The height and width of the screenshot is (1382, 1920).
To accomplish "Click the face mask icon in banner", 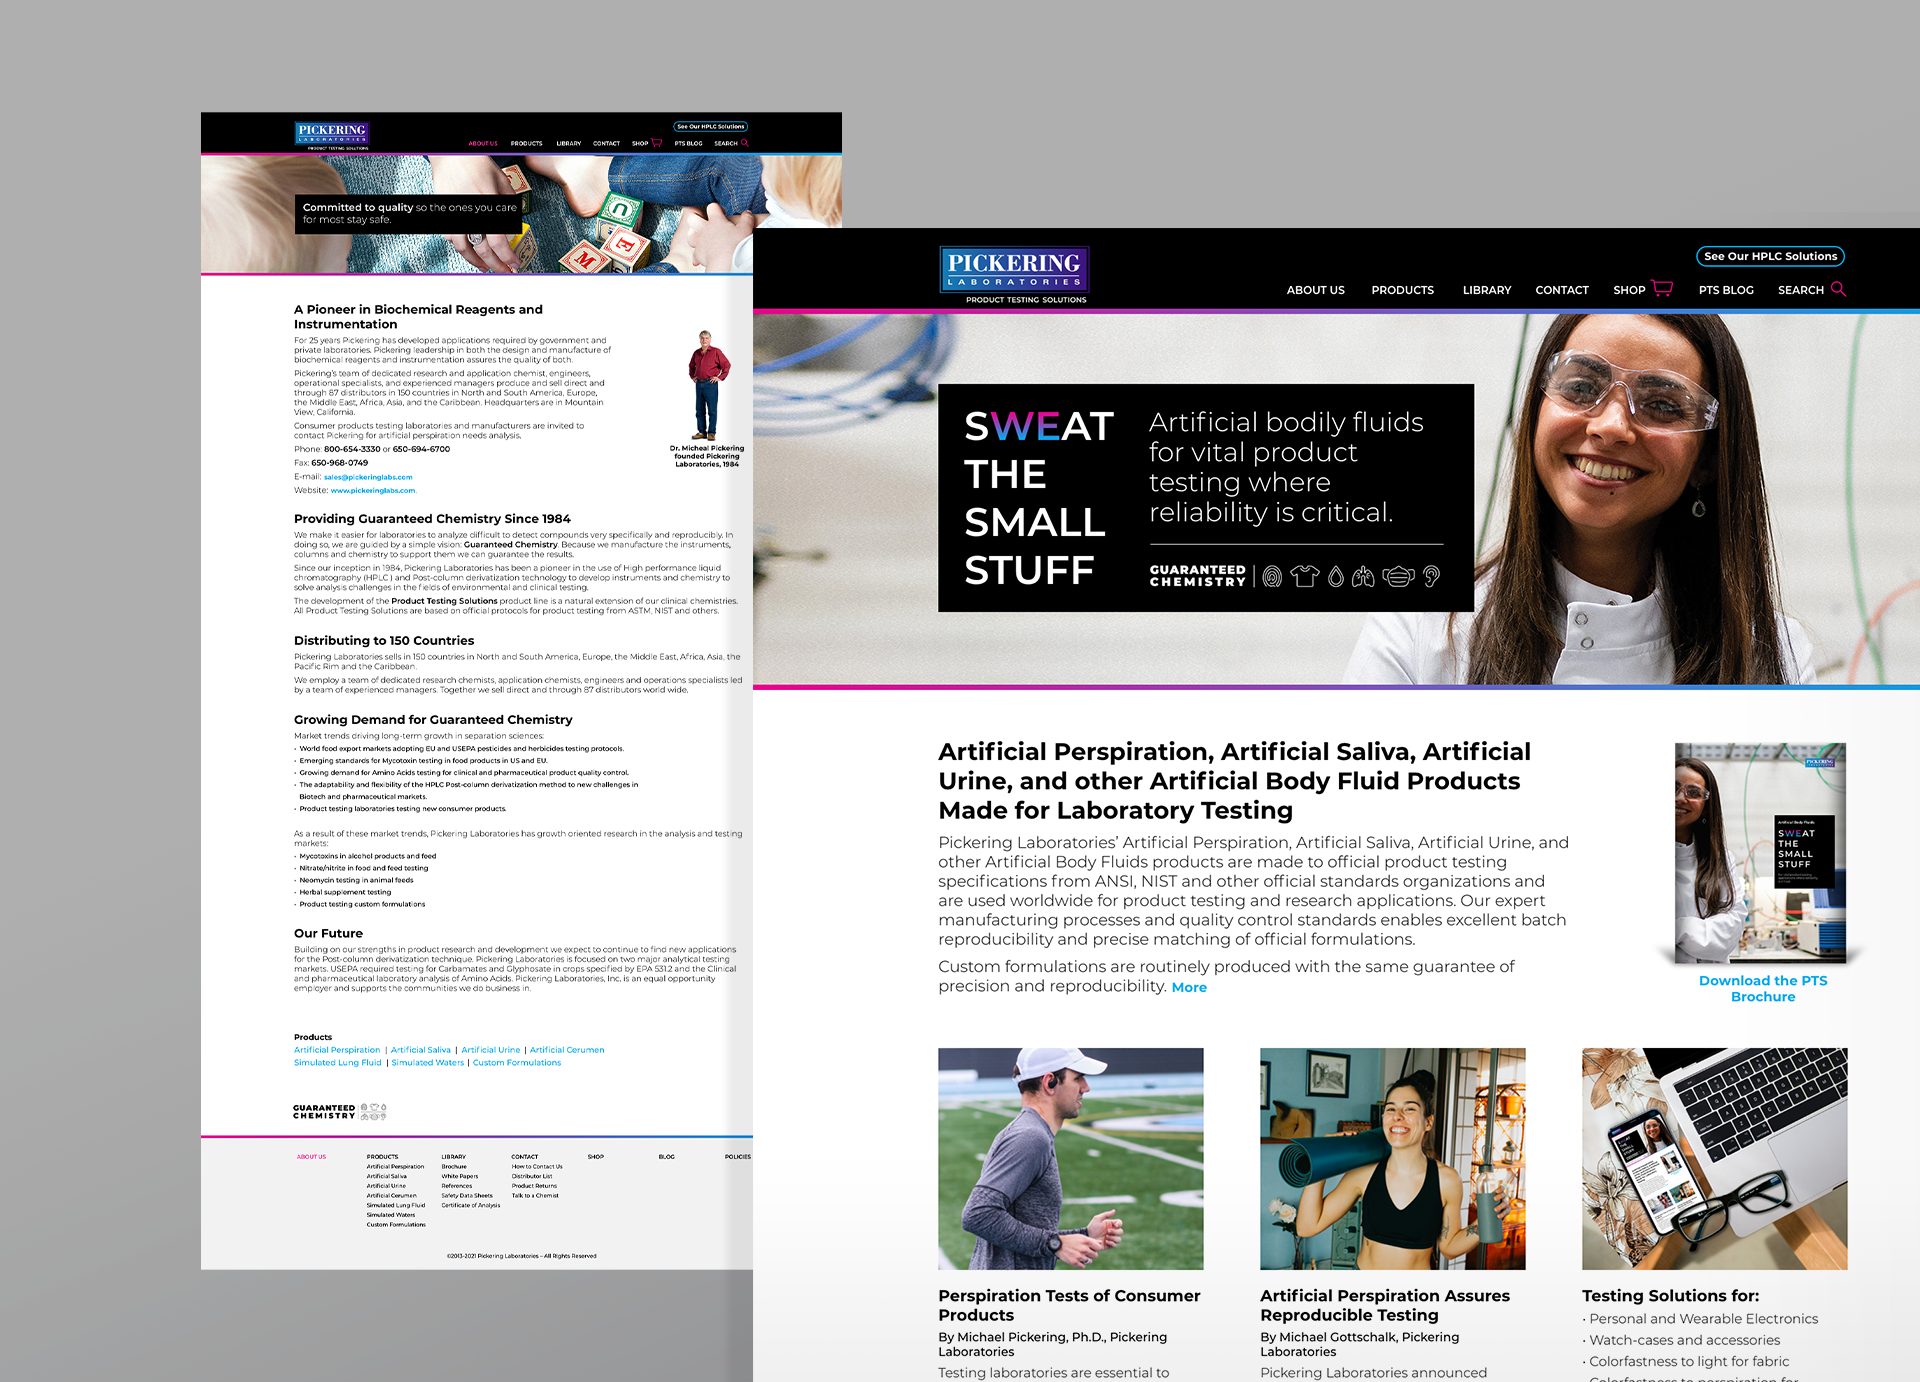I will pos(1398,577).
